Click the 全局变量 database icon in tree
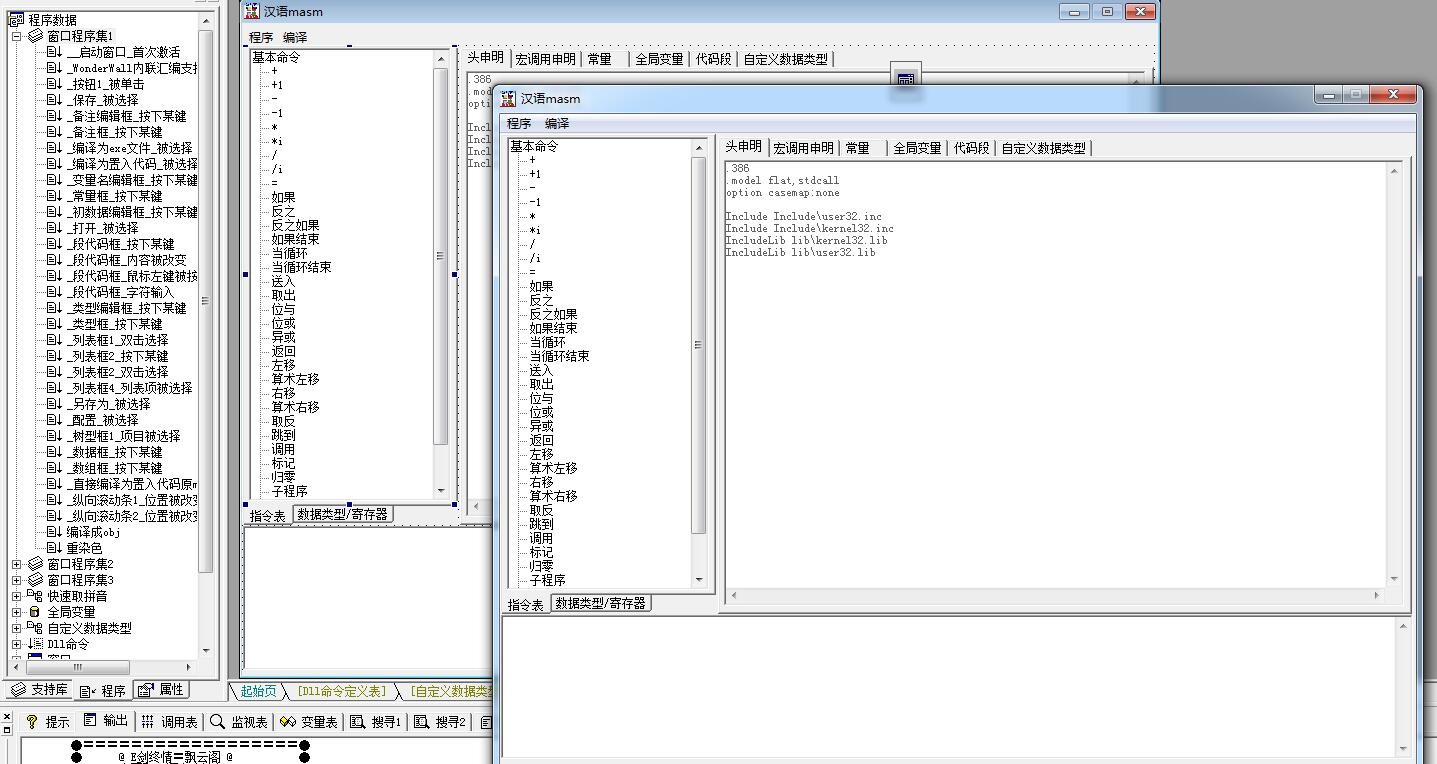This screenshot has height=764, width=1437. (x=35, y=612)
